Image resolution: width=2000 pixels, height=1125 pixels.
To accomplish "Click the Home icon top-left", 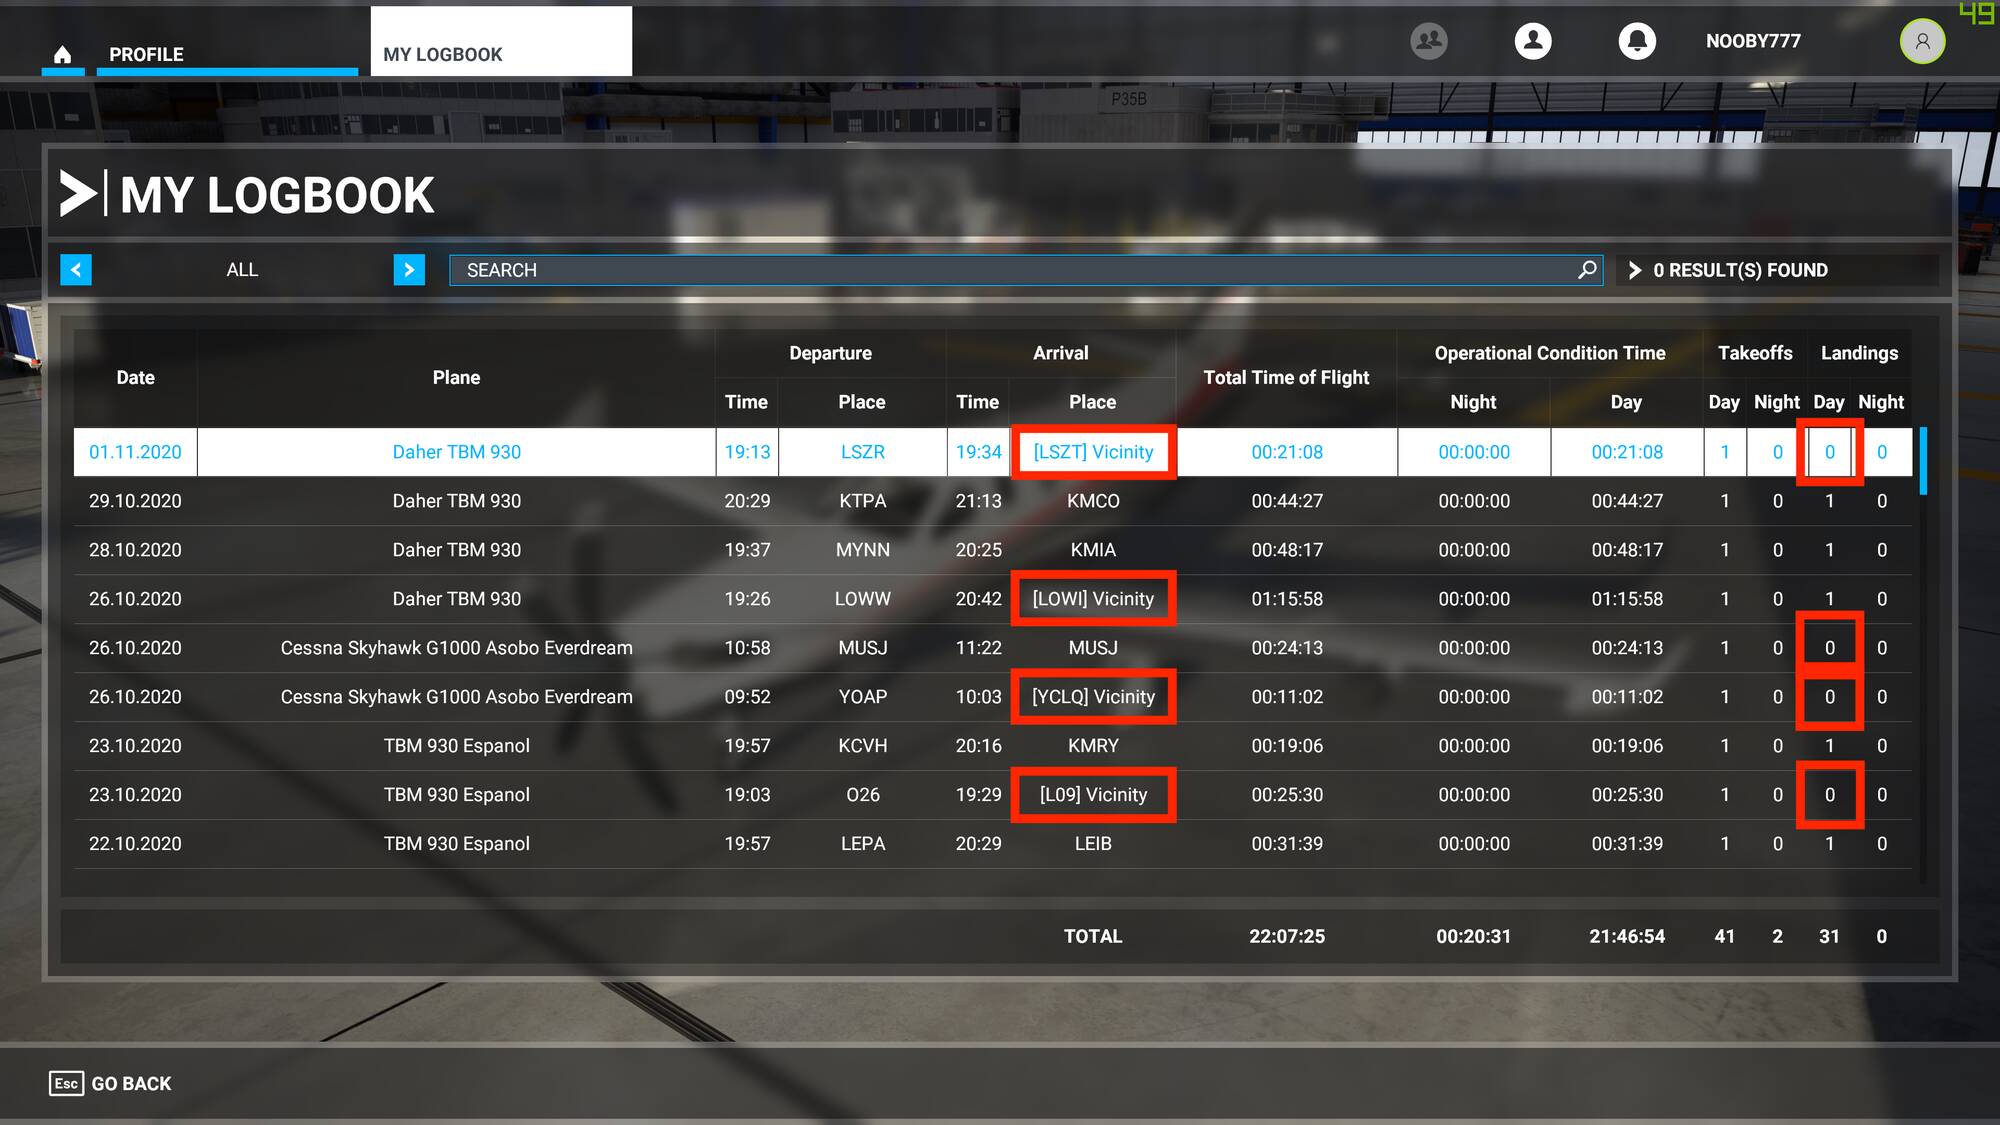I will point(63,55).
